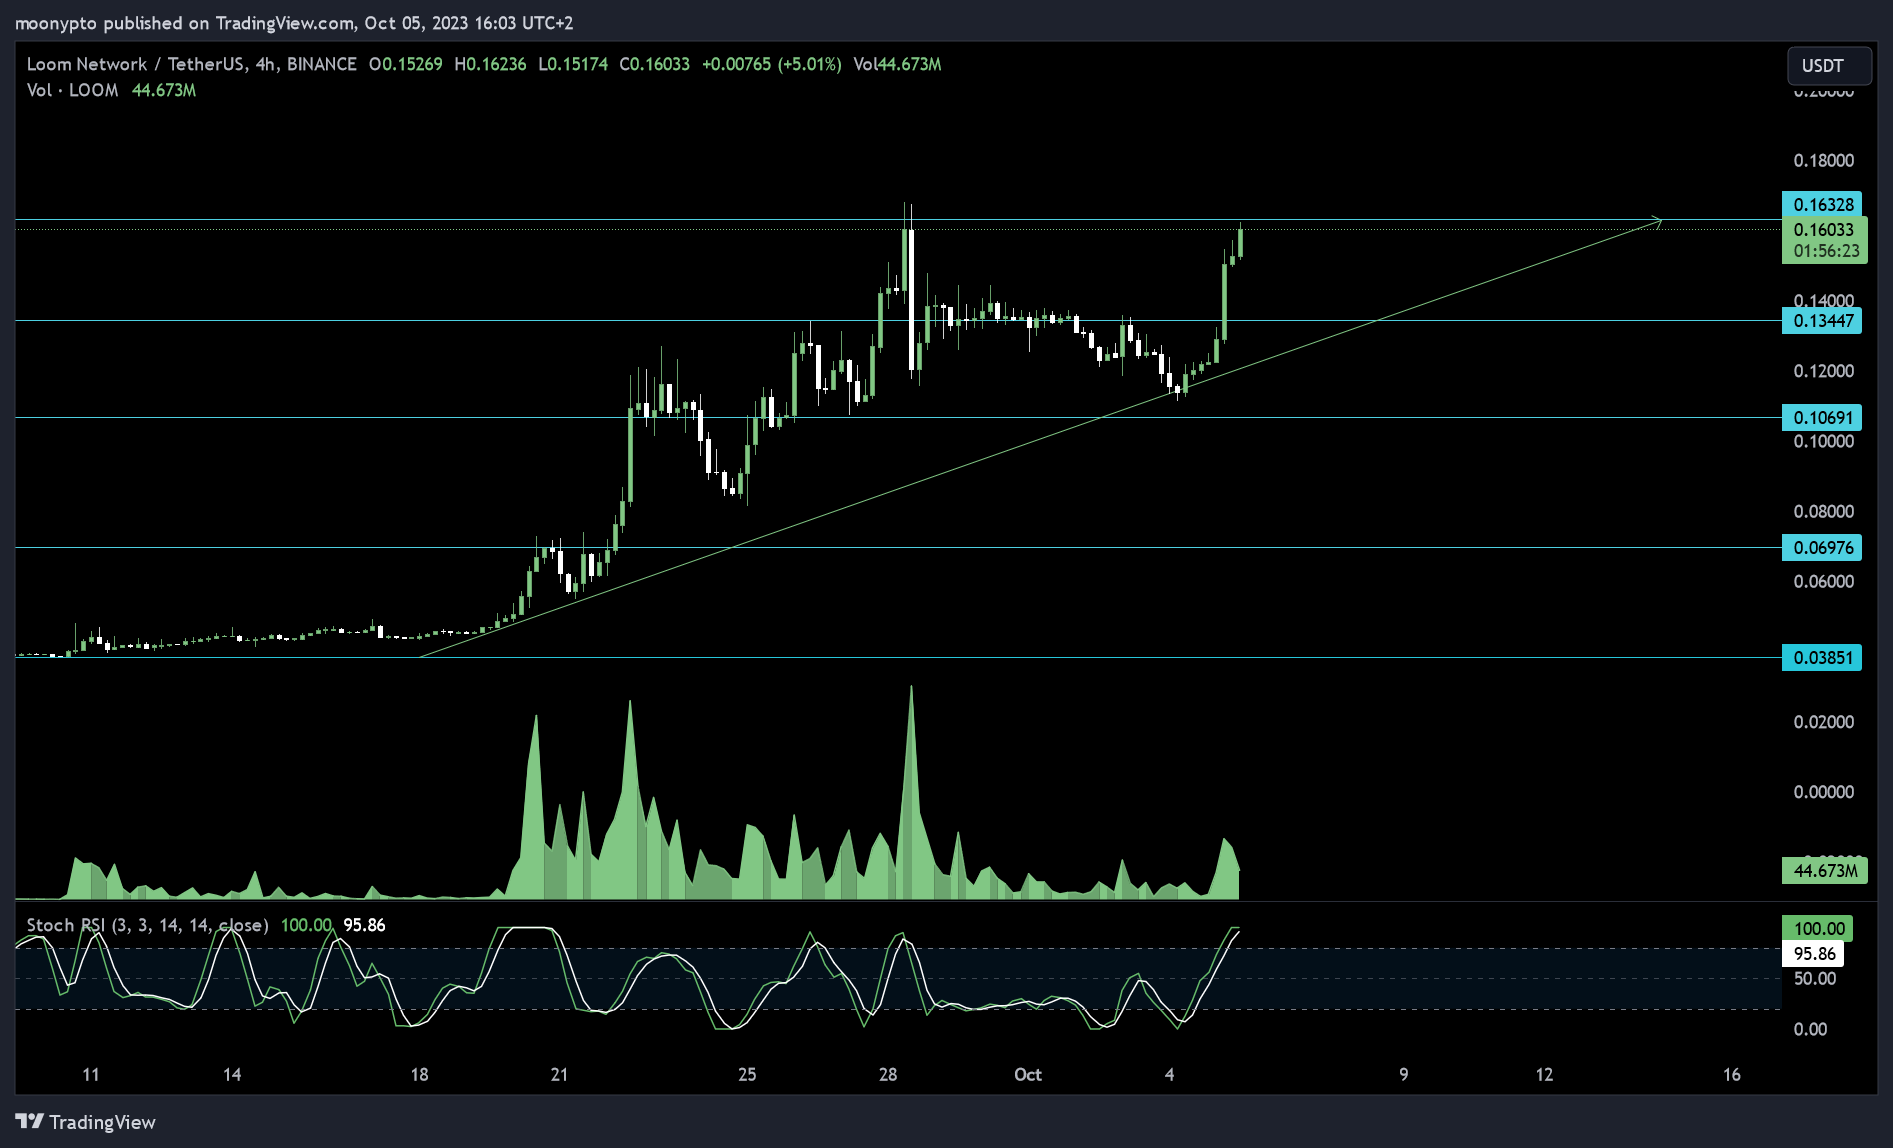Click the 0.18000 price axis tick
Viewport: 1893px width, 1148px height.
click(1823, 160)
